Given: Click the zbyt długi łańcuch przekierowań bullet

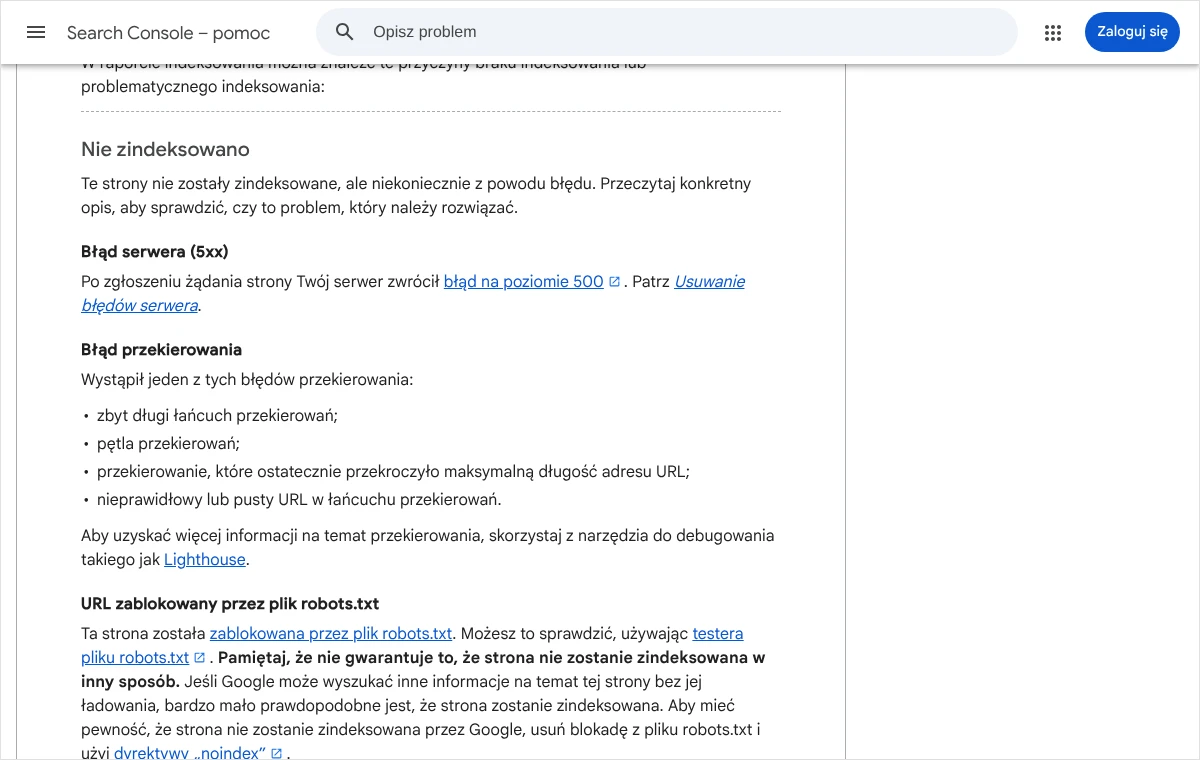Looking at the screenshot, I should [217, 416].
